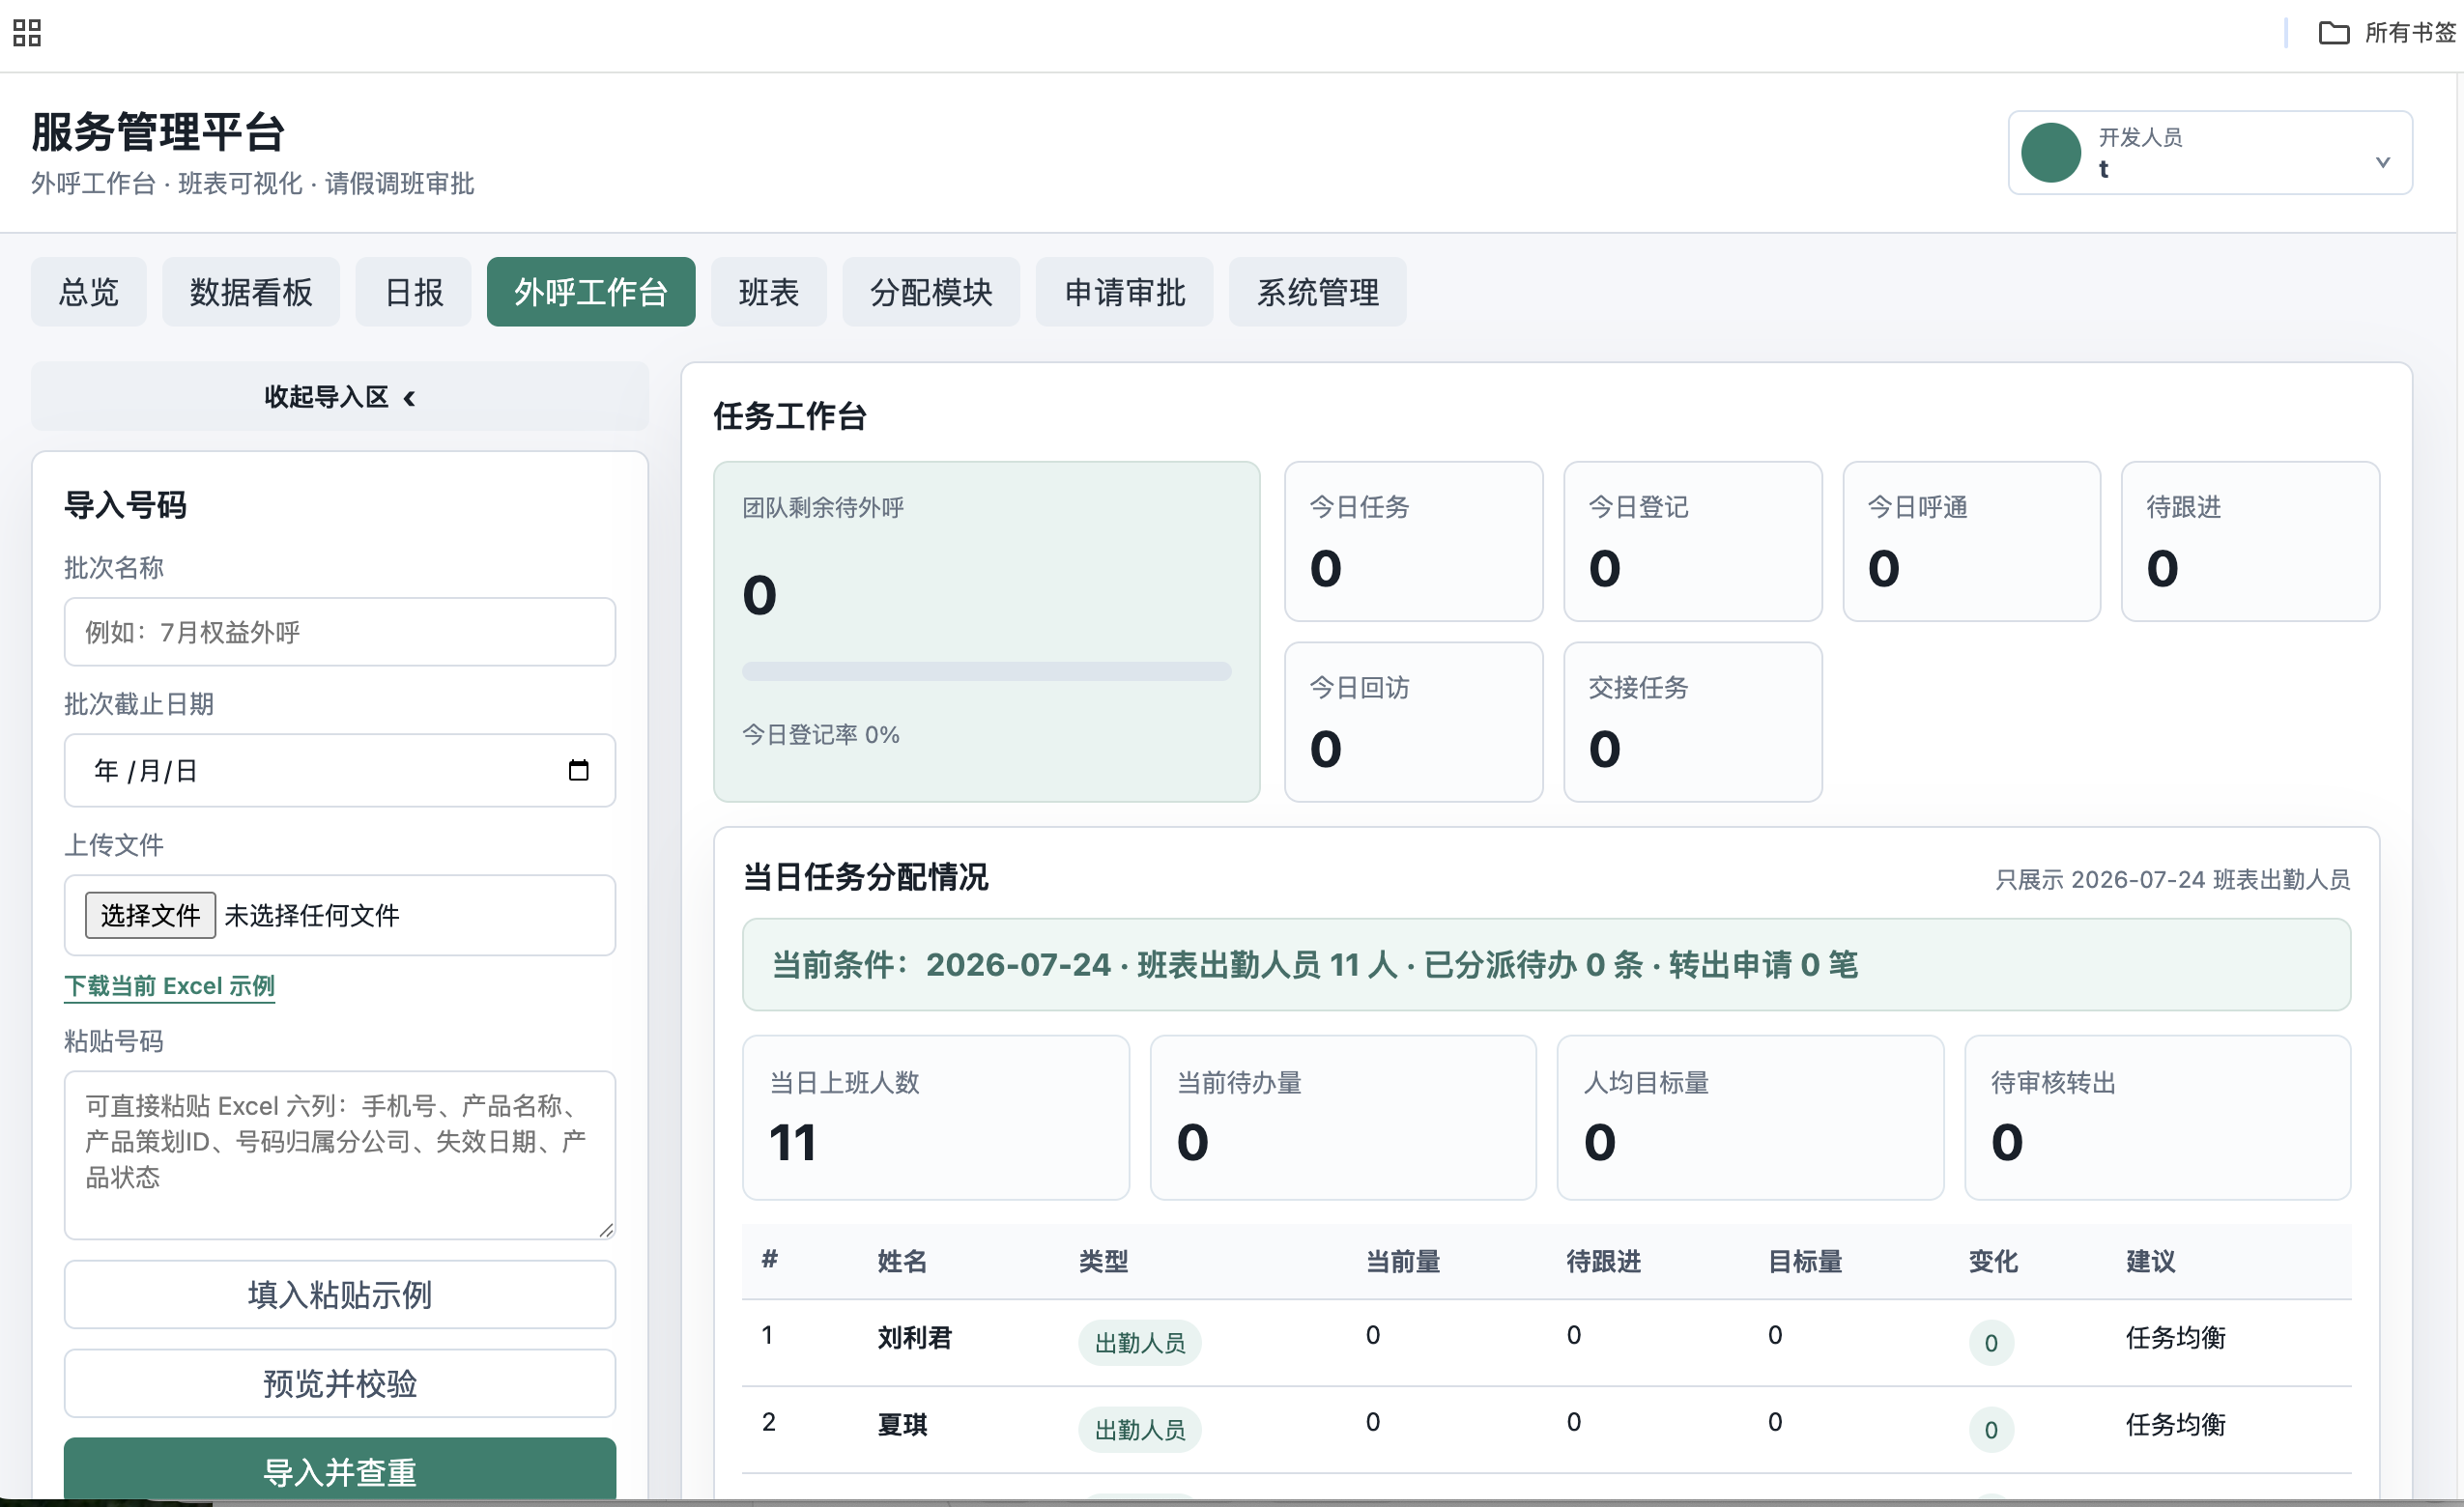
Task: Open the 待跟进 stat card
Action: click(2251, 542)
